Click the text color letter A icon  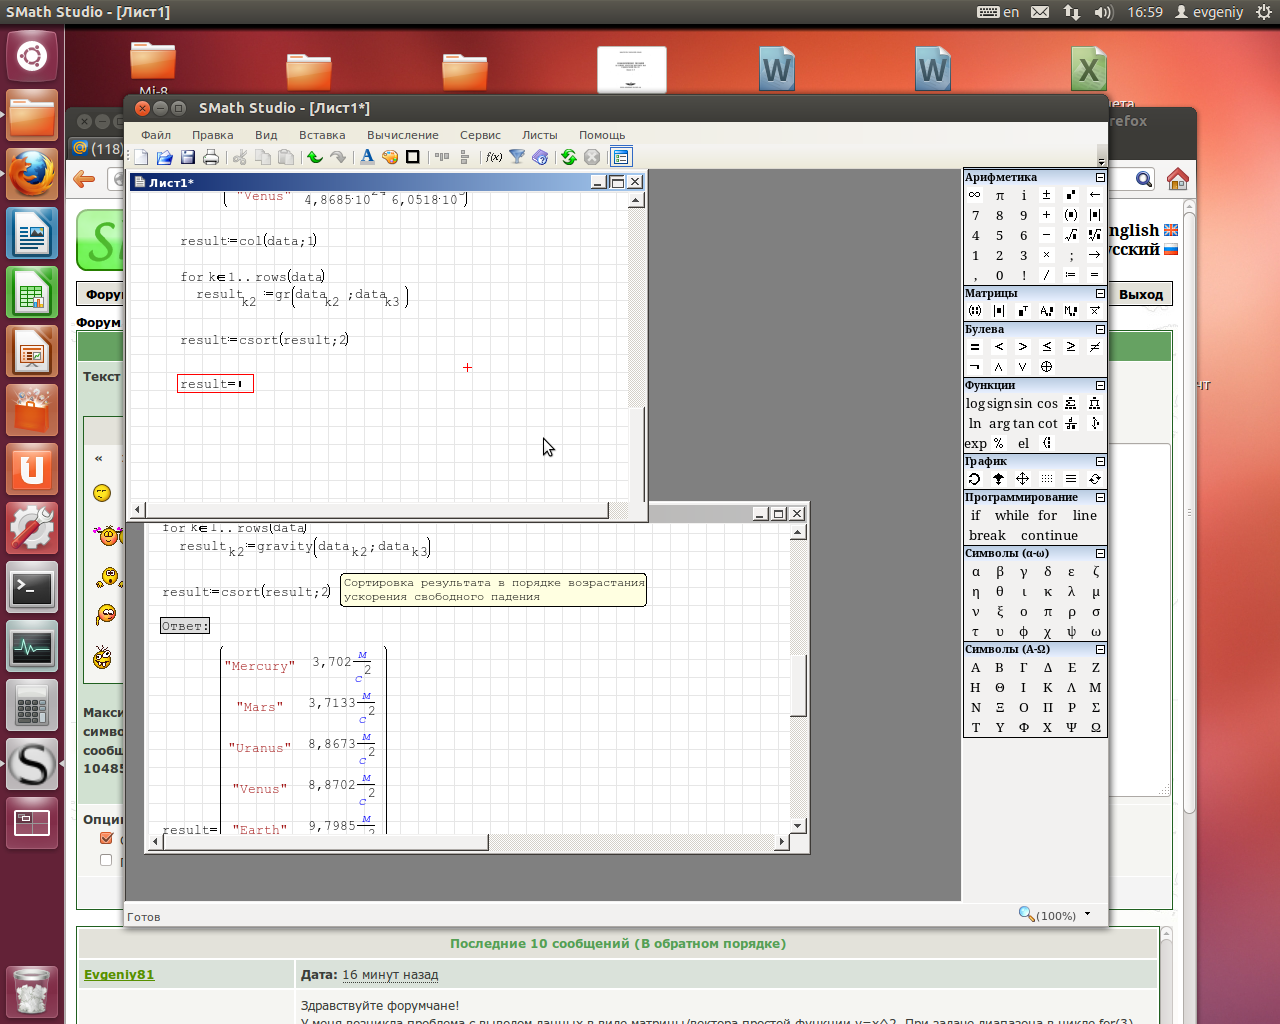point(367,157)
